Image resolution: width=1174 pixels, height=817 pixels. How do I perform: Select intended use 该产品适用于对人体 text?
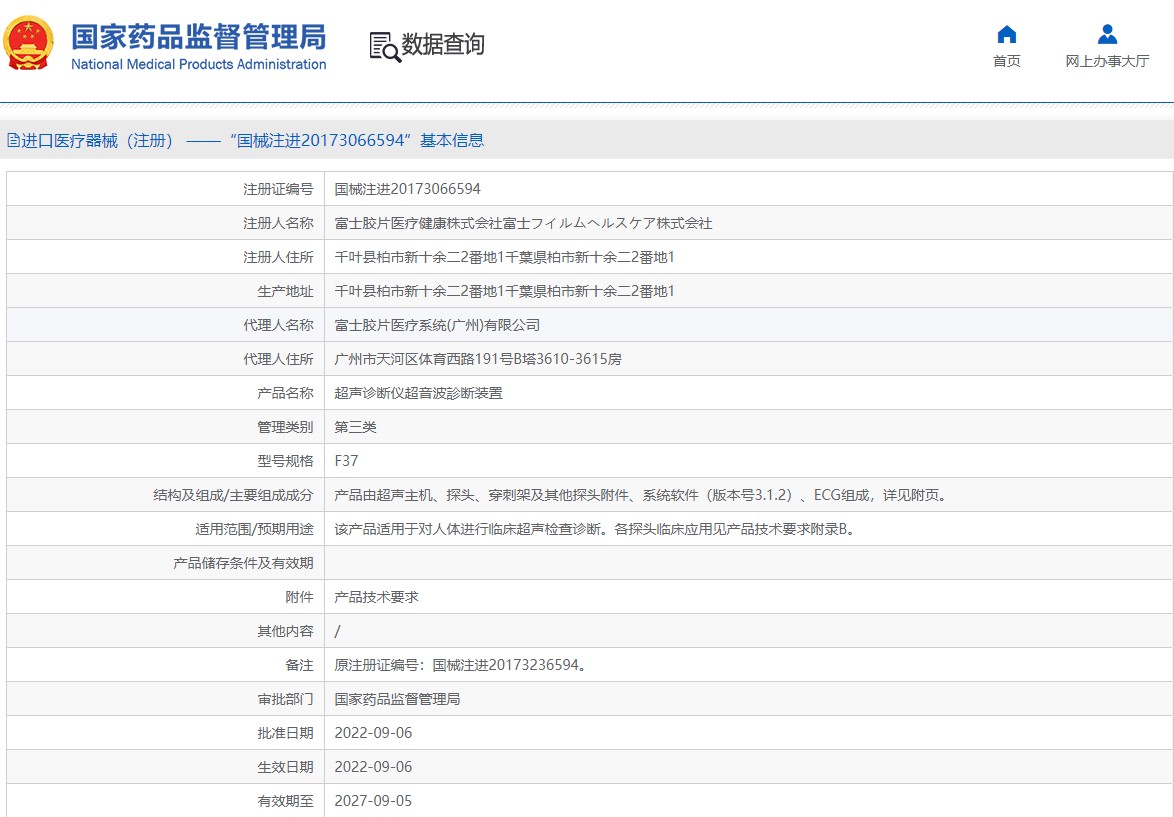[596, 529]
